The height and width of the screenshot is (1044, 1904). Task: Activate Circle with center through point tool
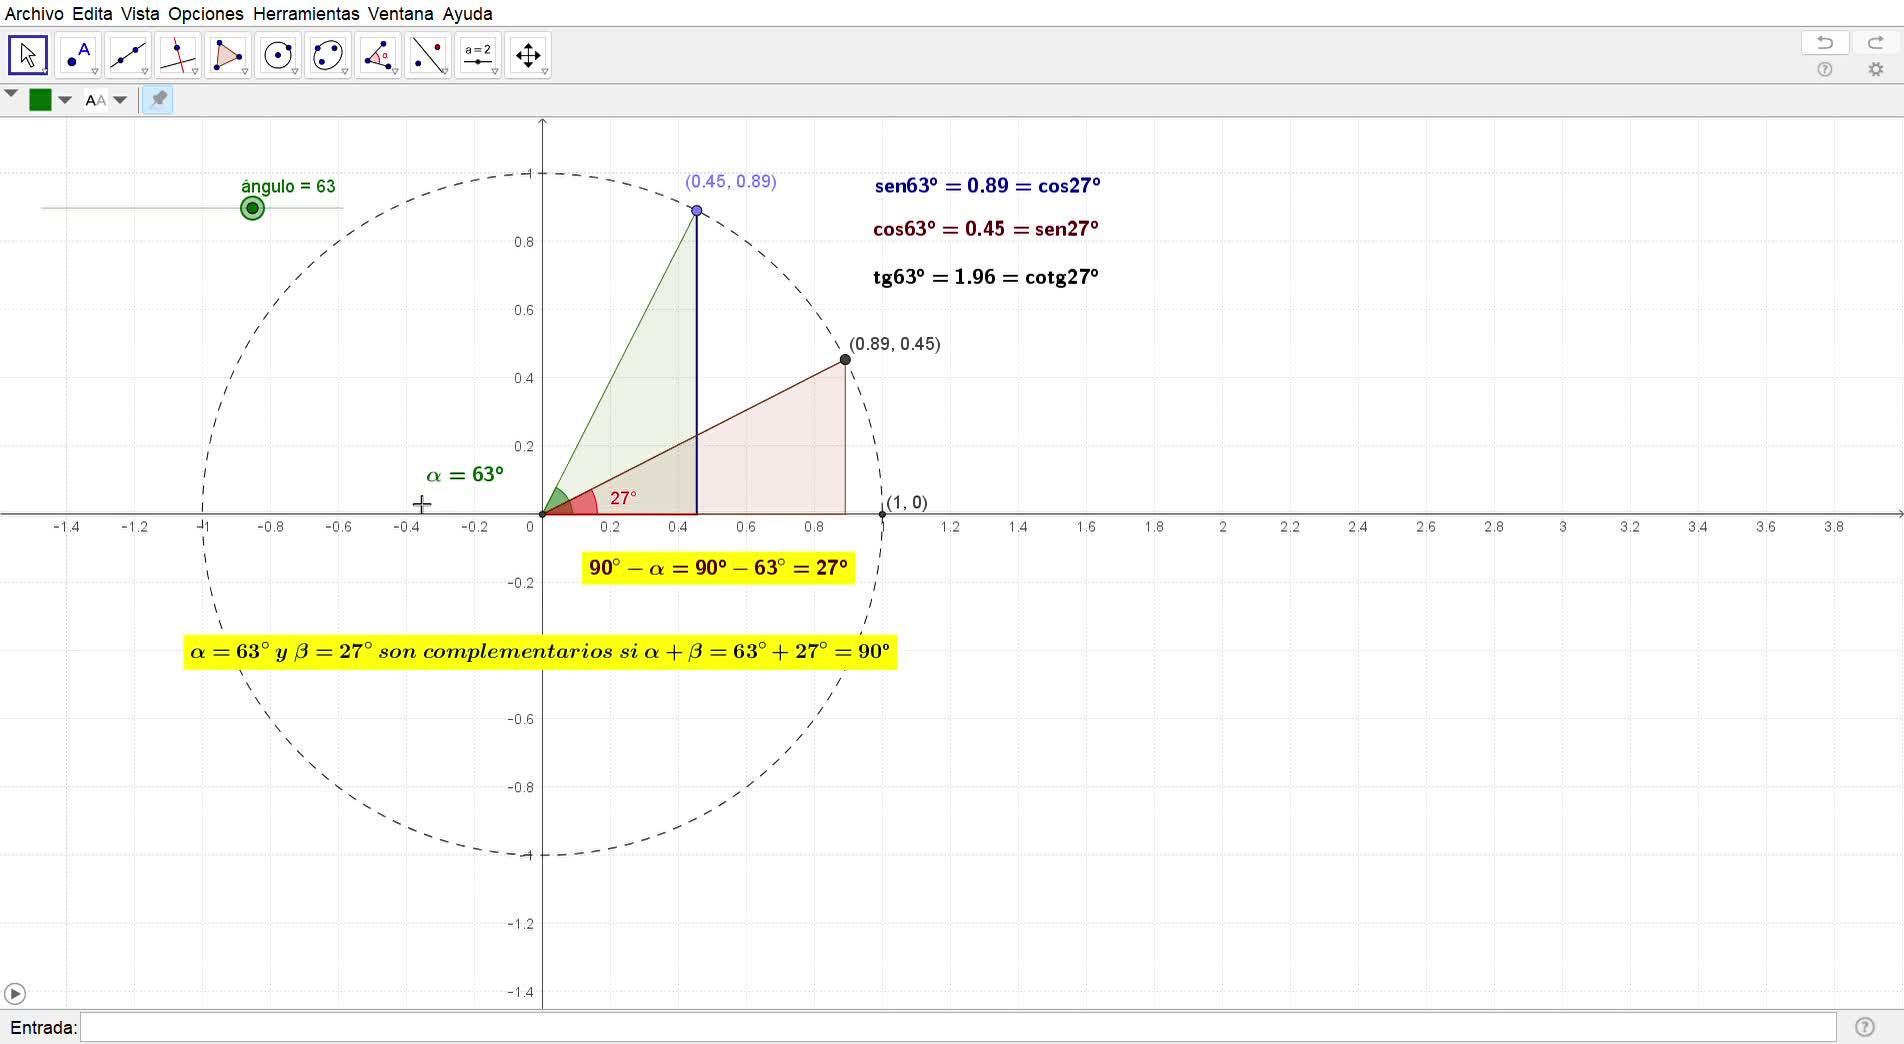[278, 56]
